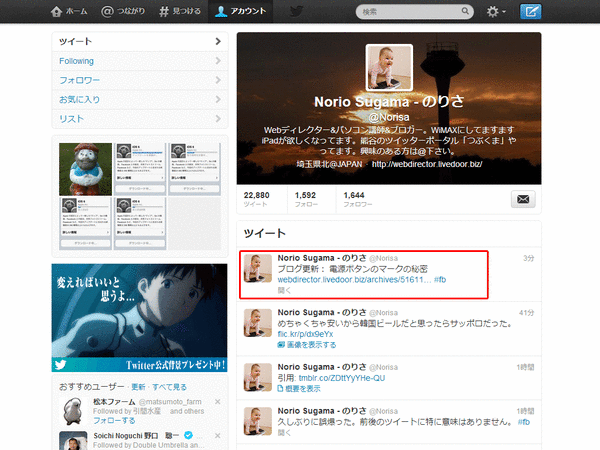Open the garden gnome photo thumbnail
Screen dimensions: 600x450
[x=85, y=169]
